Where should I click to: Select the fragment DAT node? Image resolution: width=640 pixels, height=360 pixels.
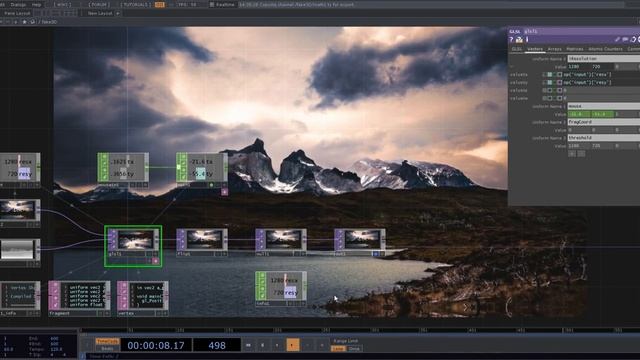[79, 298]
